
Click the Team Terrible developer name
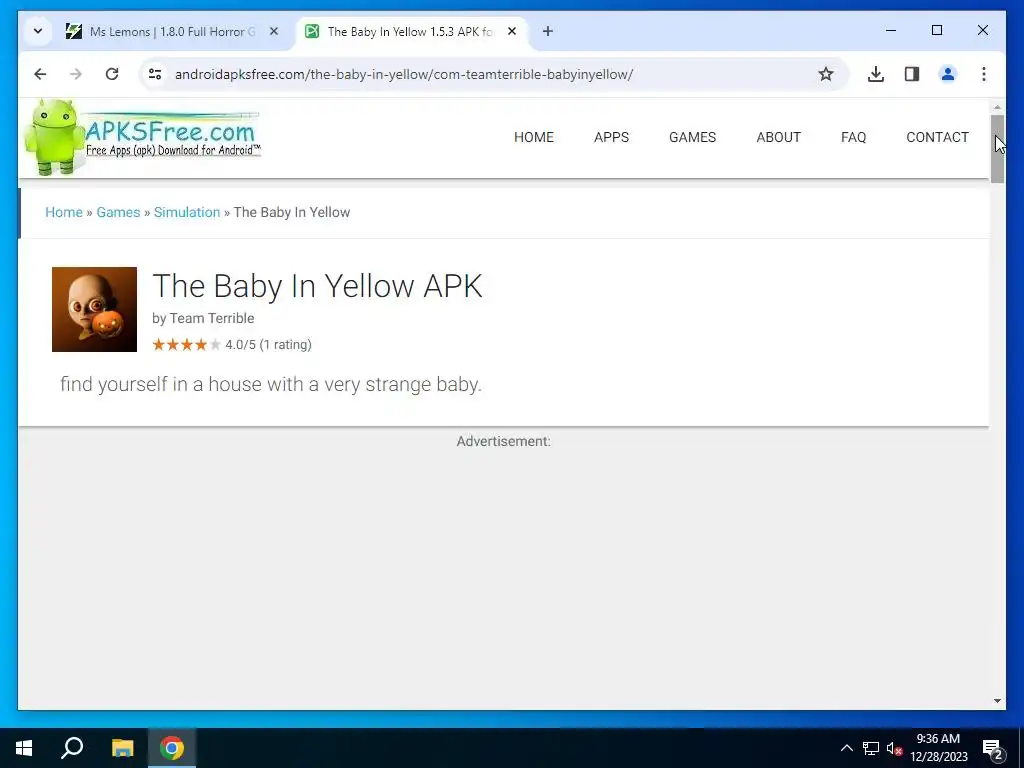tap(212, 318)
